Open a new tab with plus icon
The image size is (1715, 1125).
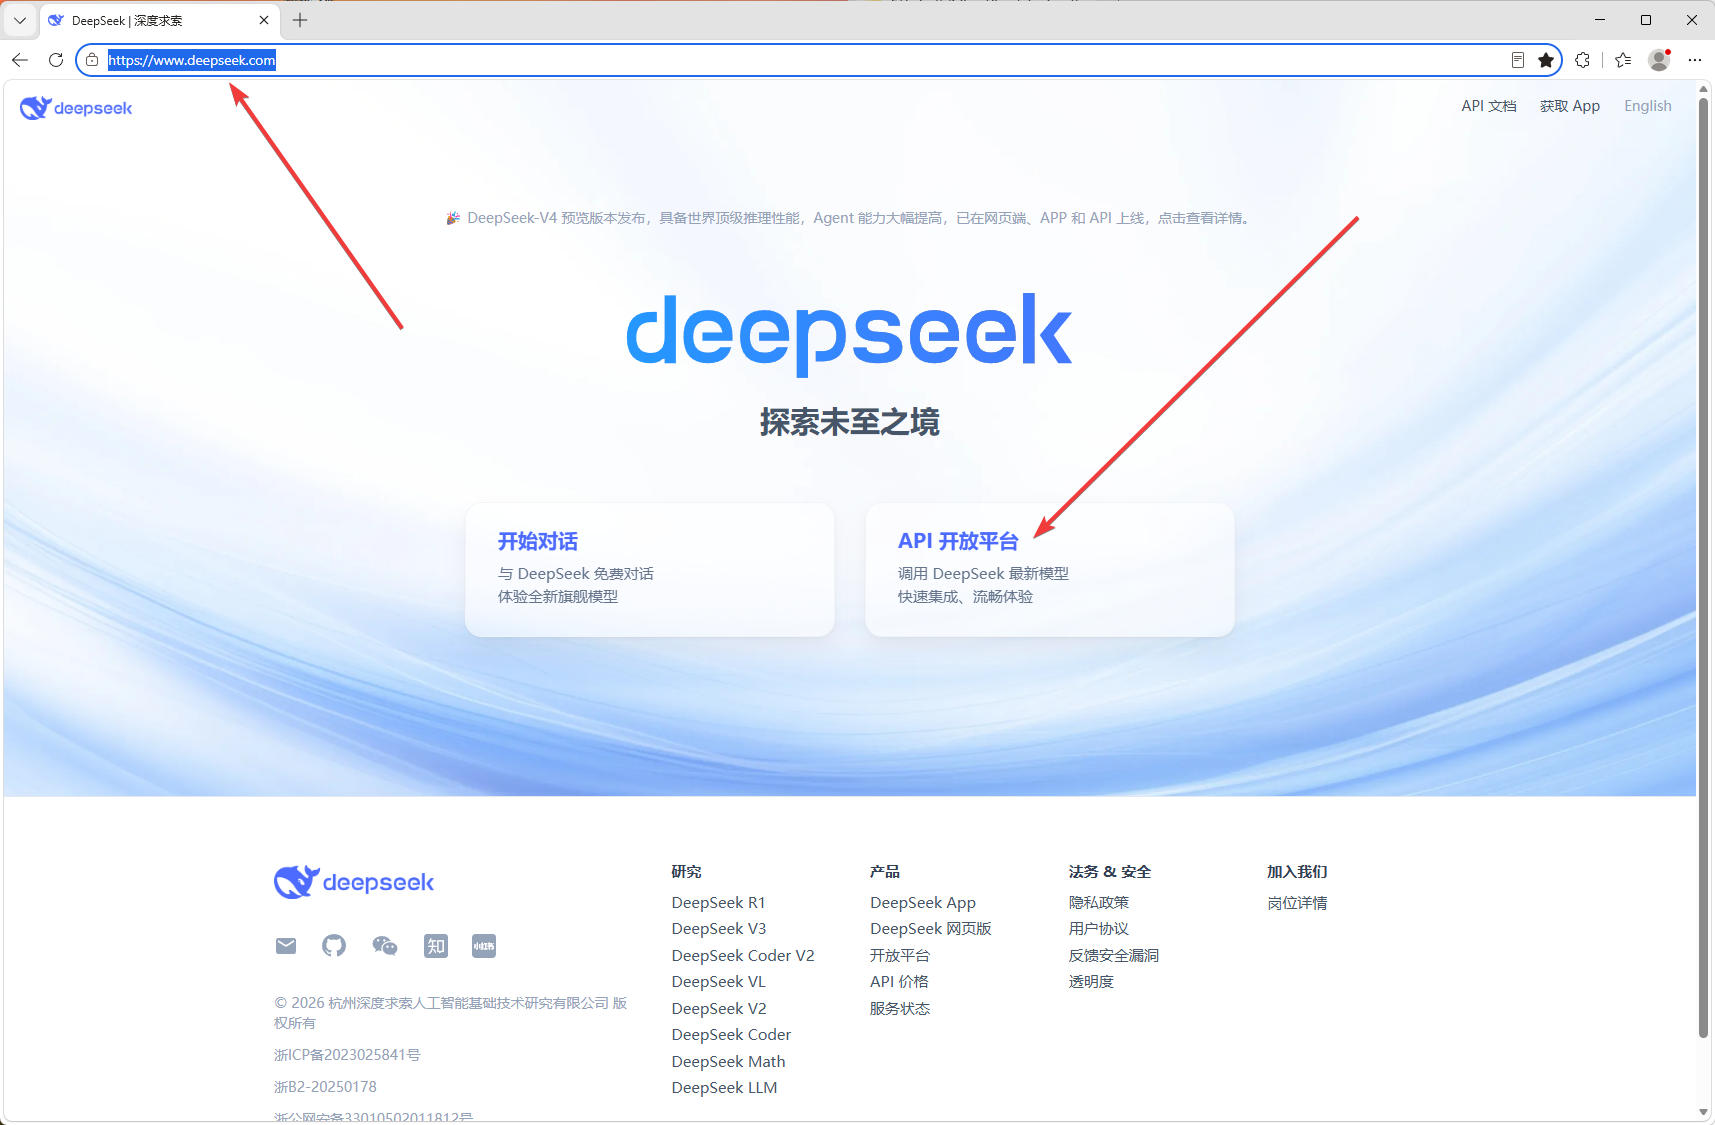pos(300,20)
